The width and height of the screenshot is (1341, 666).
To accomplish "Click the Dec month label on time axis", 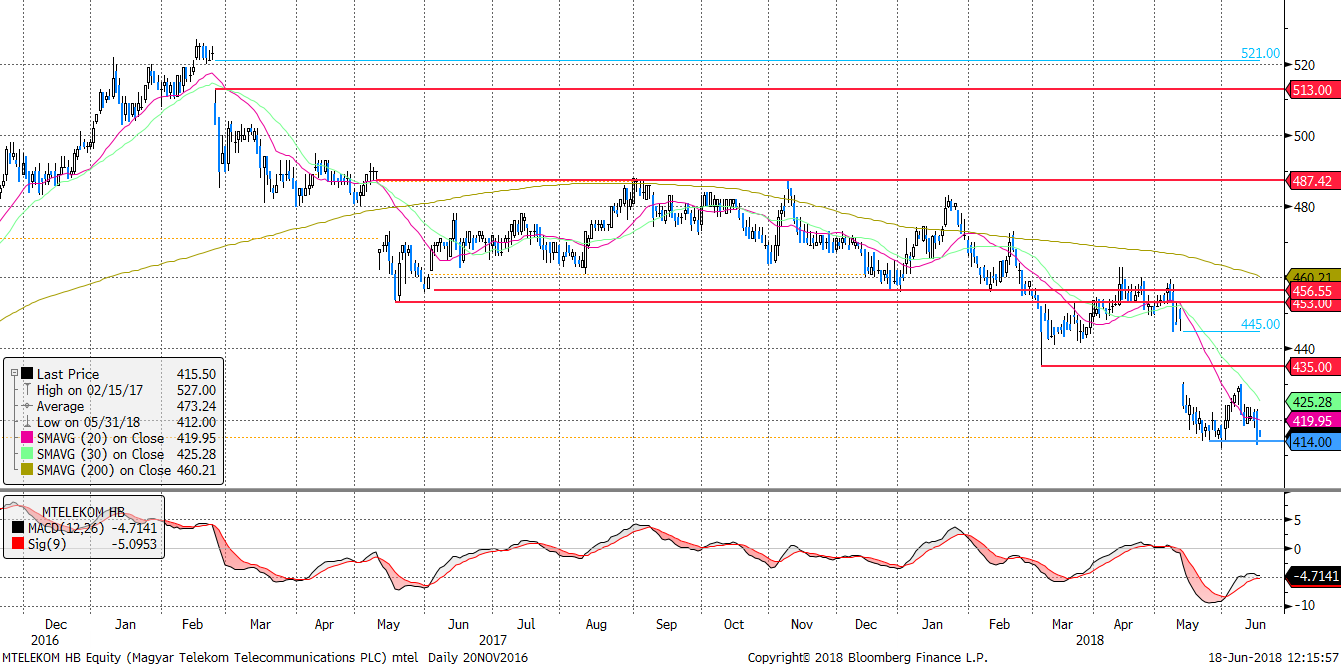I will click(x=58, y=624).
